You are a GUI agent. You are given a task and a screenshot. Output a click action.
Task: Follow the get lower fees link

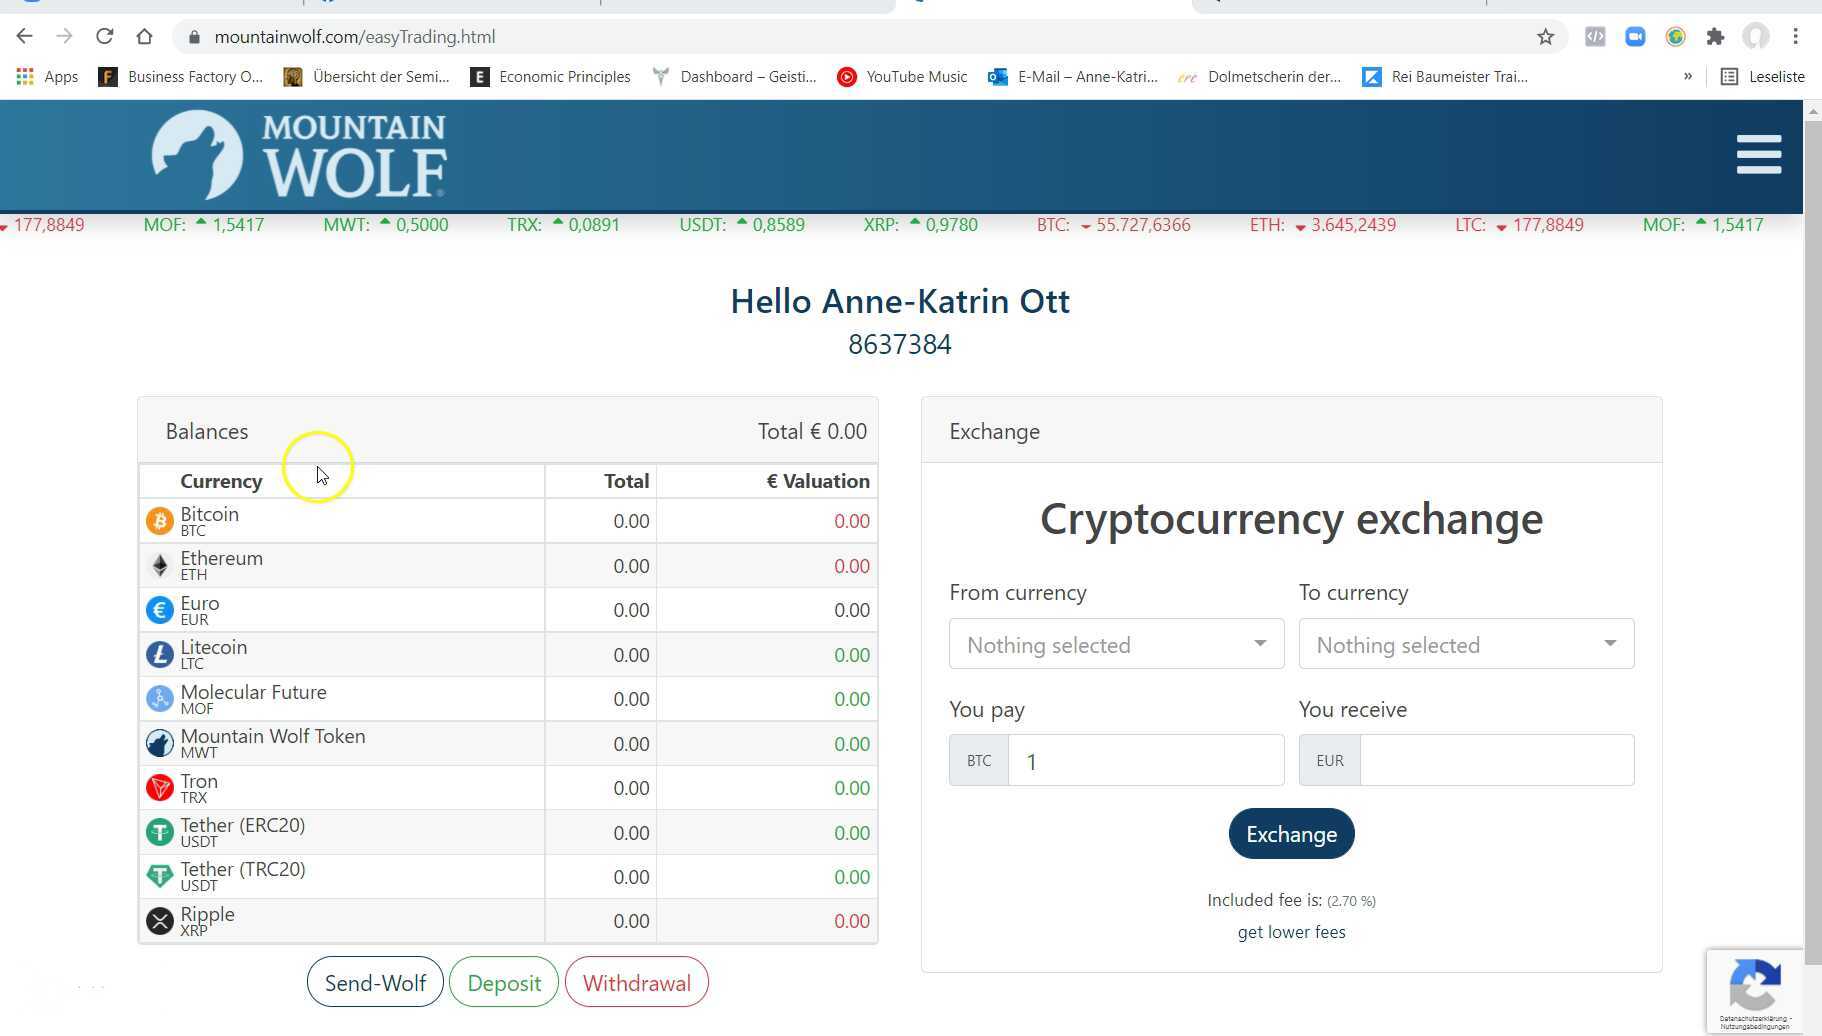[x=1292, y=932]
